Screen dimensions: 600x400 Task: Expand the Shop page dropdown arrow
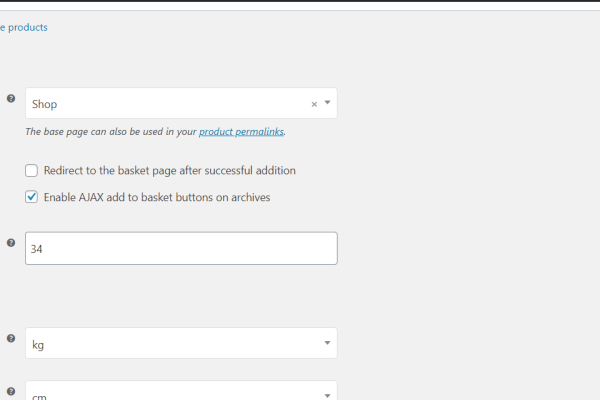tap(327, 103)
